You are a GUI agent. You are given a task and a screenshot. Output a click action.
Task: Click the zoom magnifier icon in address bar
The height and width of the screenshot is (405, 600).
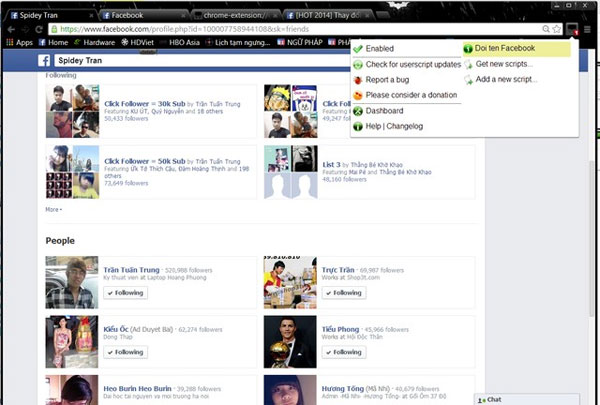point(546,29)
